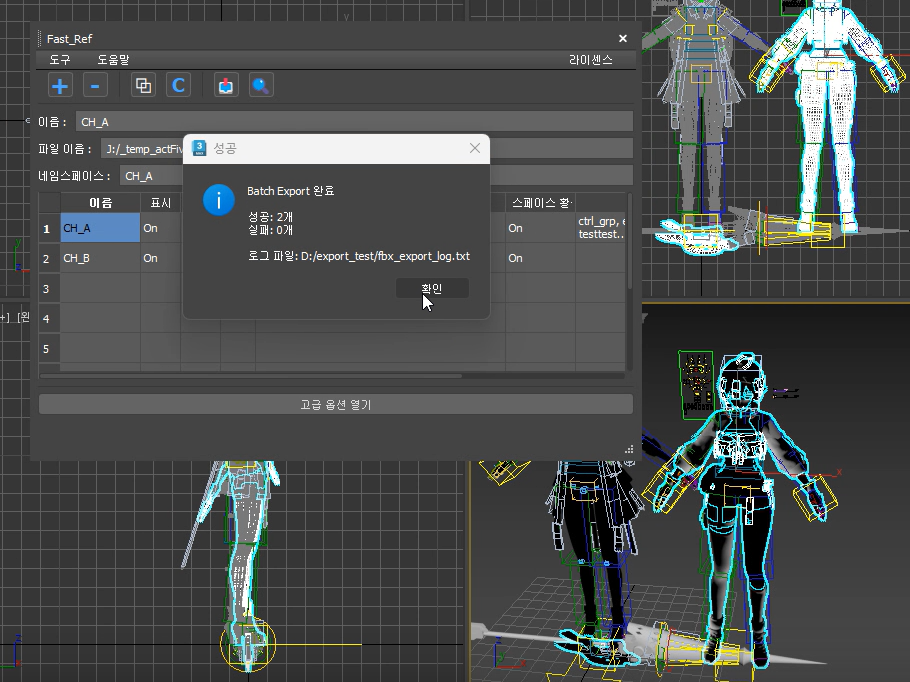
Task: Click the blue plus add reference icon
Action: click(x=60, y=86)
